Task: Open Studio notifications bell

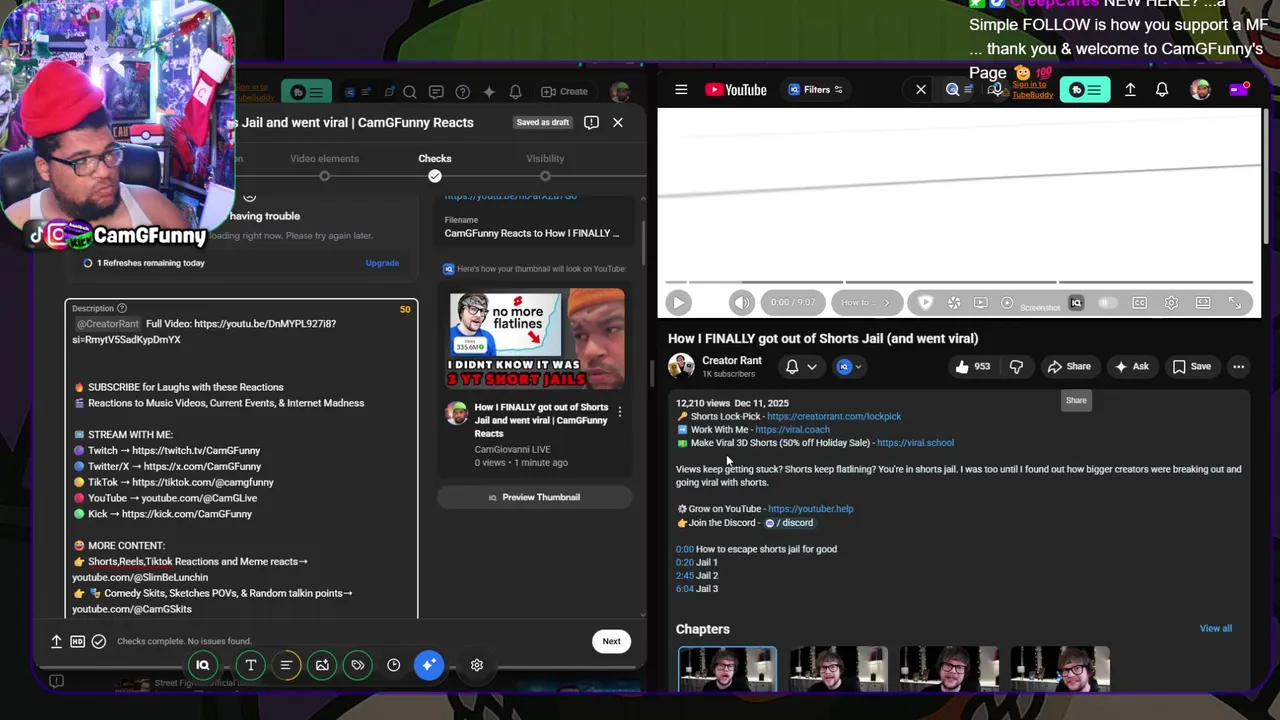Action: (515, 92)
